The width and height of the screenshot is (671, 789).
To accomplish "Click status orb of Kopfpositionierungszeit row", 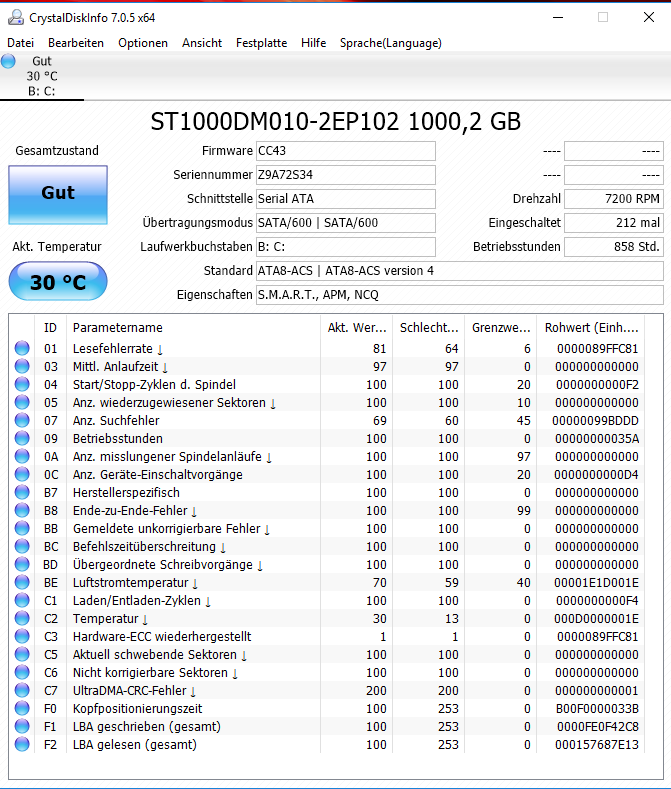I will 22,708.
